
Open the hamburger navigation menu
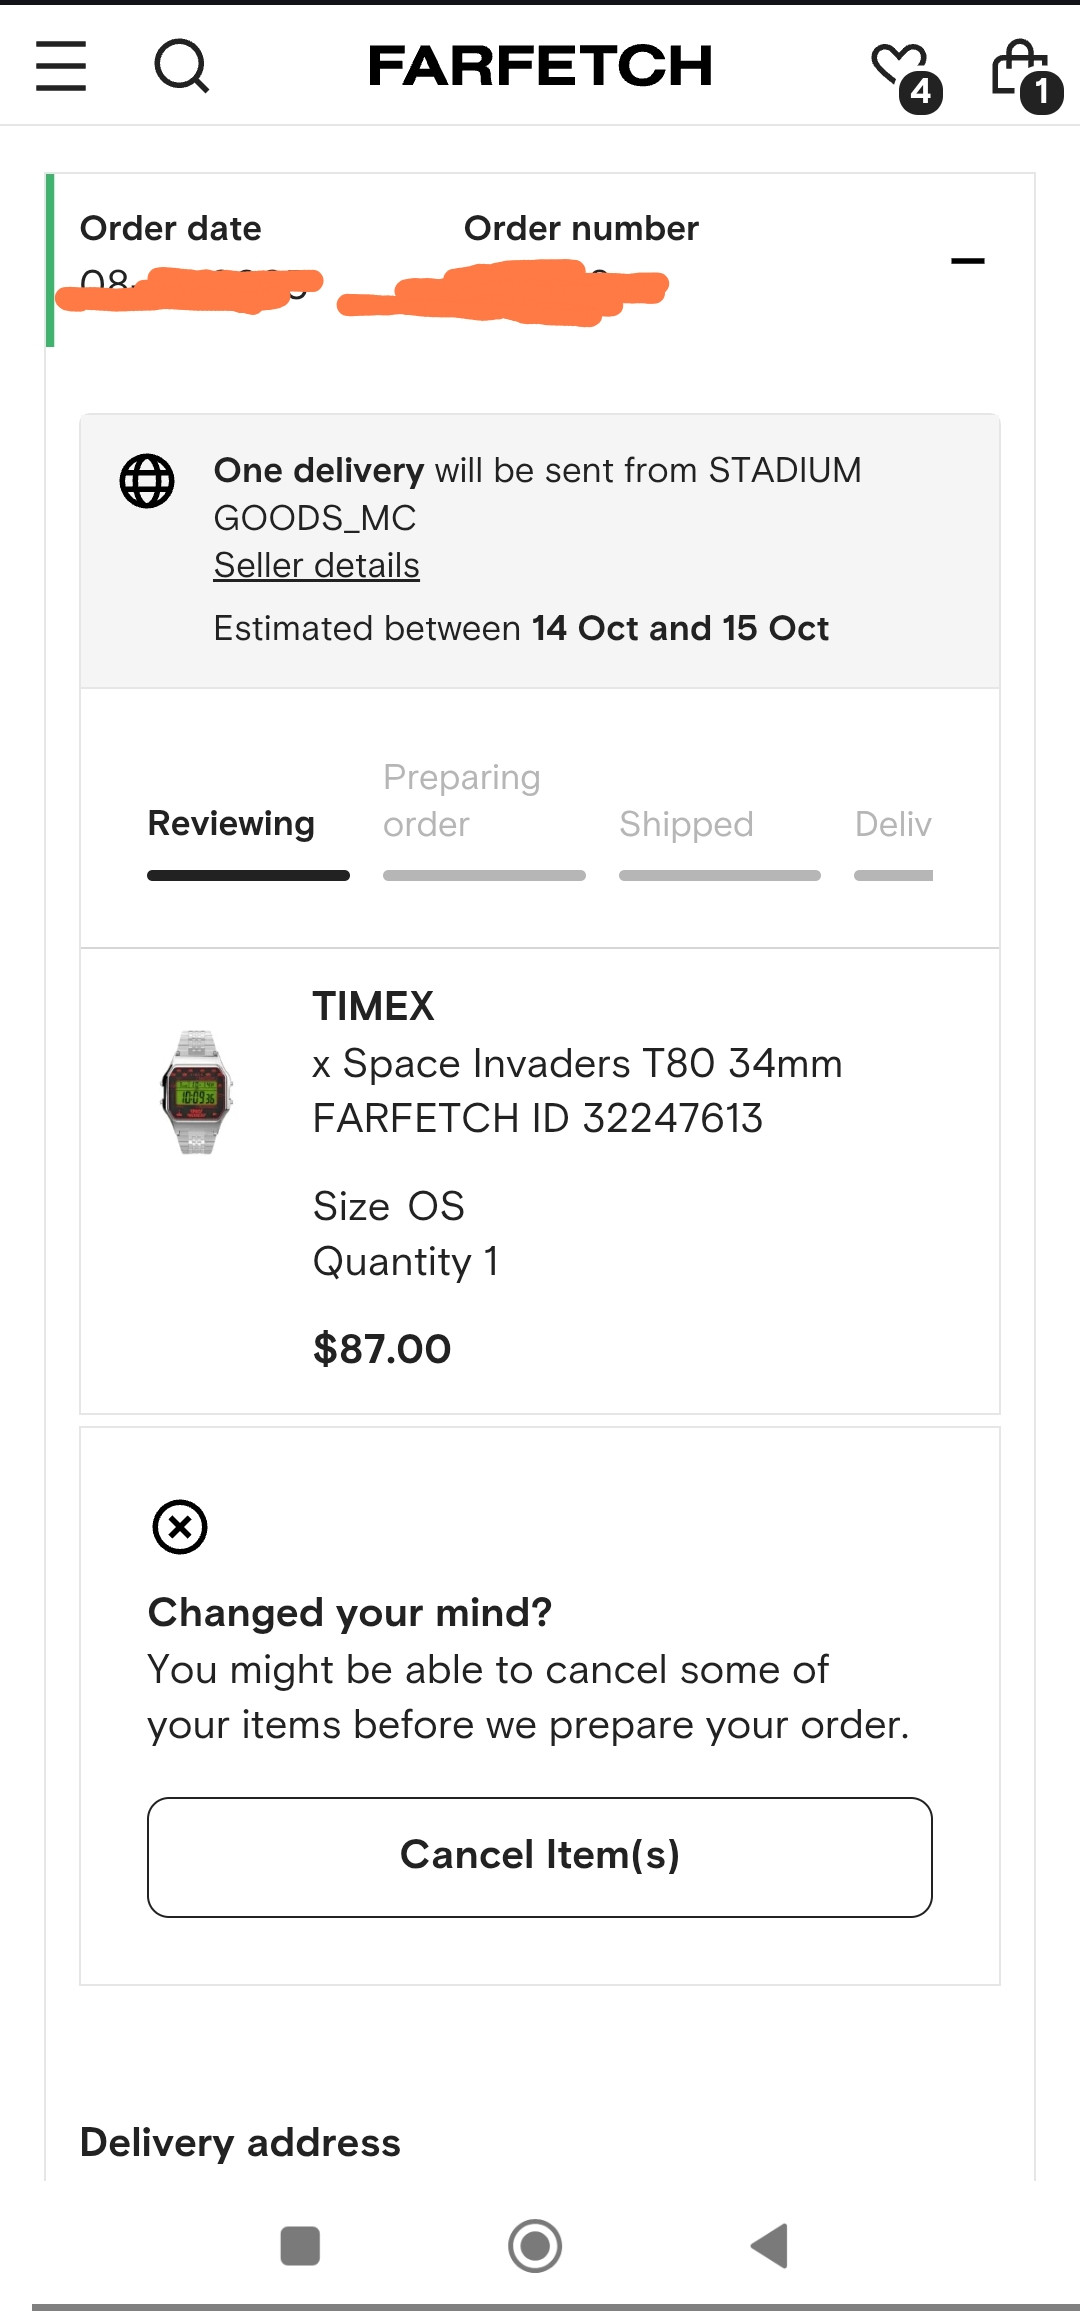(x=61, y=66)
